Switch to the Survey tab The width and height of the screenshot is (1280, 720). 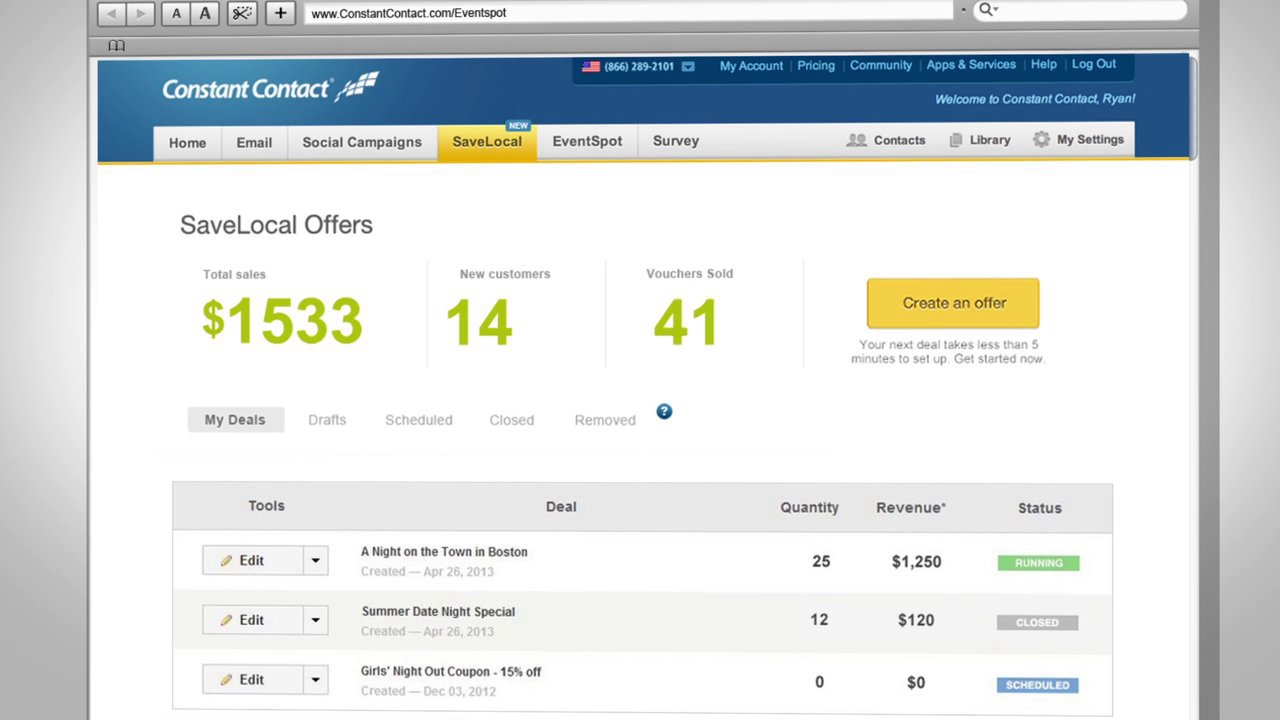[x=676, y=141]
